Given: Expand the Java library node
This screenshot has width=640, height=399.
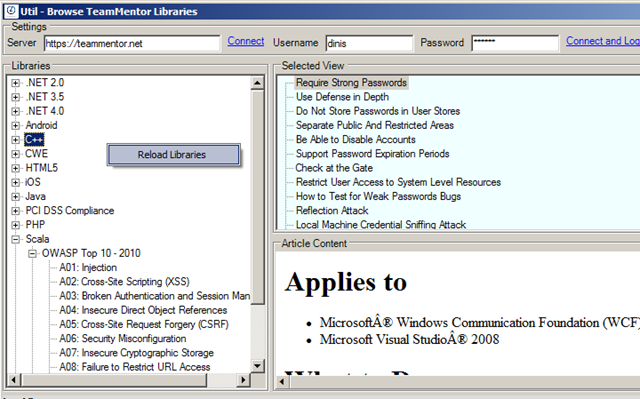Looking at the screenshot, I should [16, 197].
